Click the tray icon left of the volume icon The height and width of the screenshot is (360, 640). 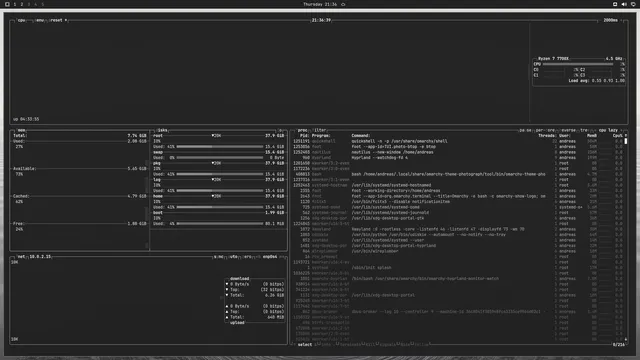(x=615, y=4)
